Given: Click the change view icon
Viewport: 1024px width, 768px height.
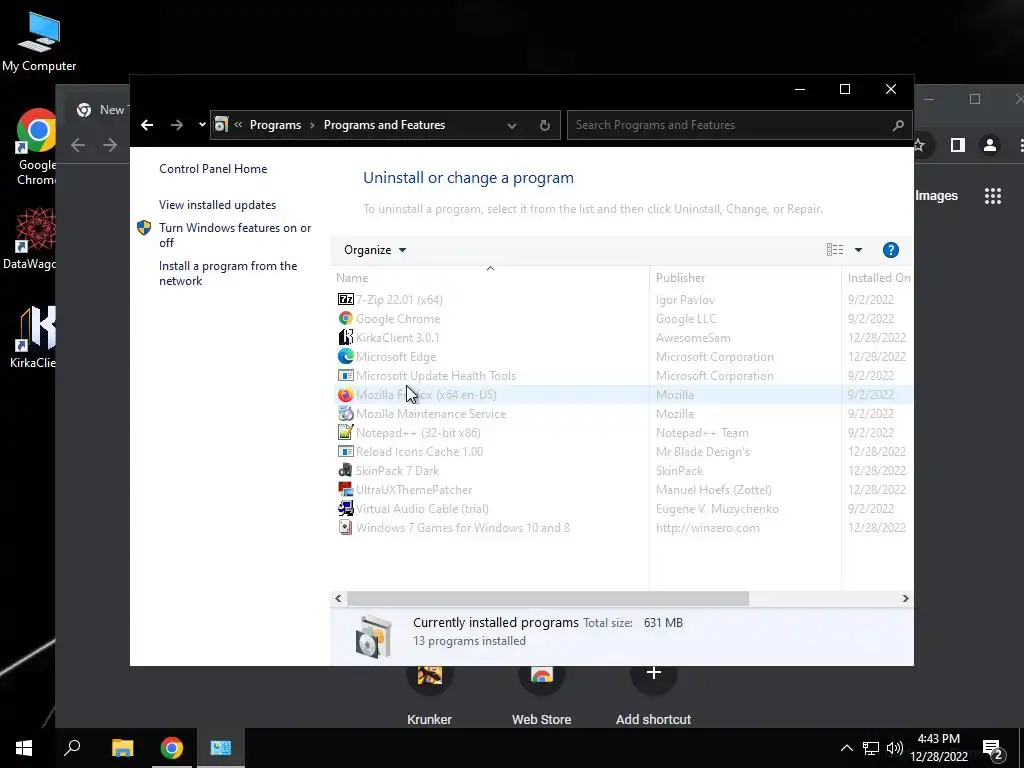Looking at the screenshot, I should [x=835, y=249].
